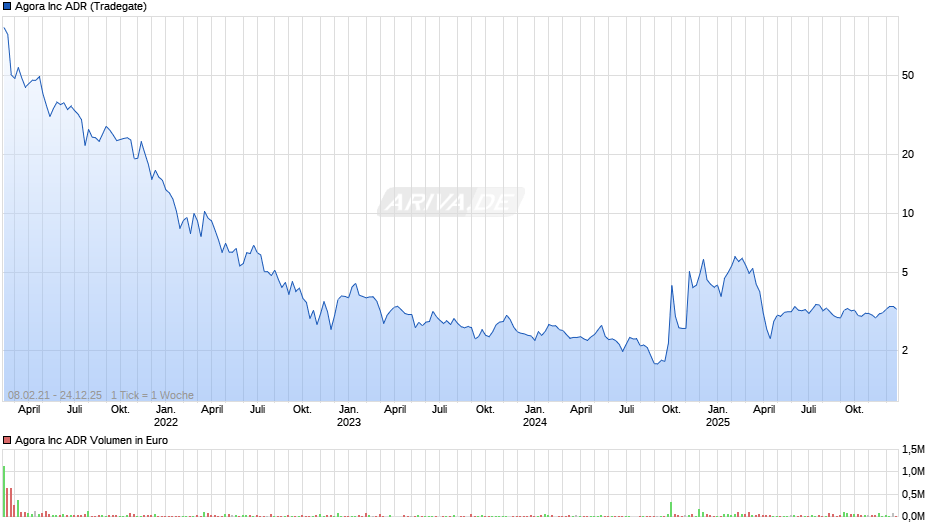Click the volume axis label 0,0M

(913, 516)
